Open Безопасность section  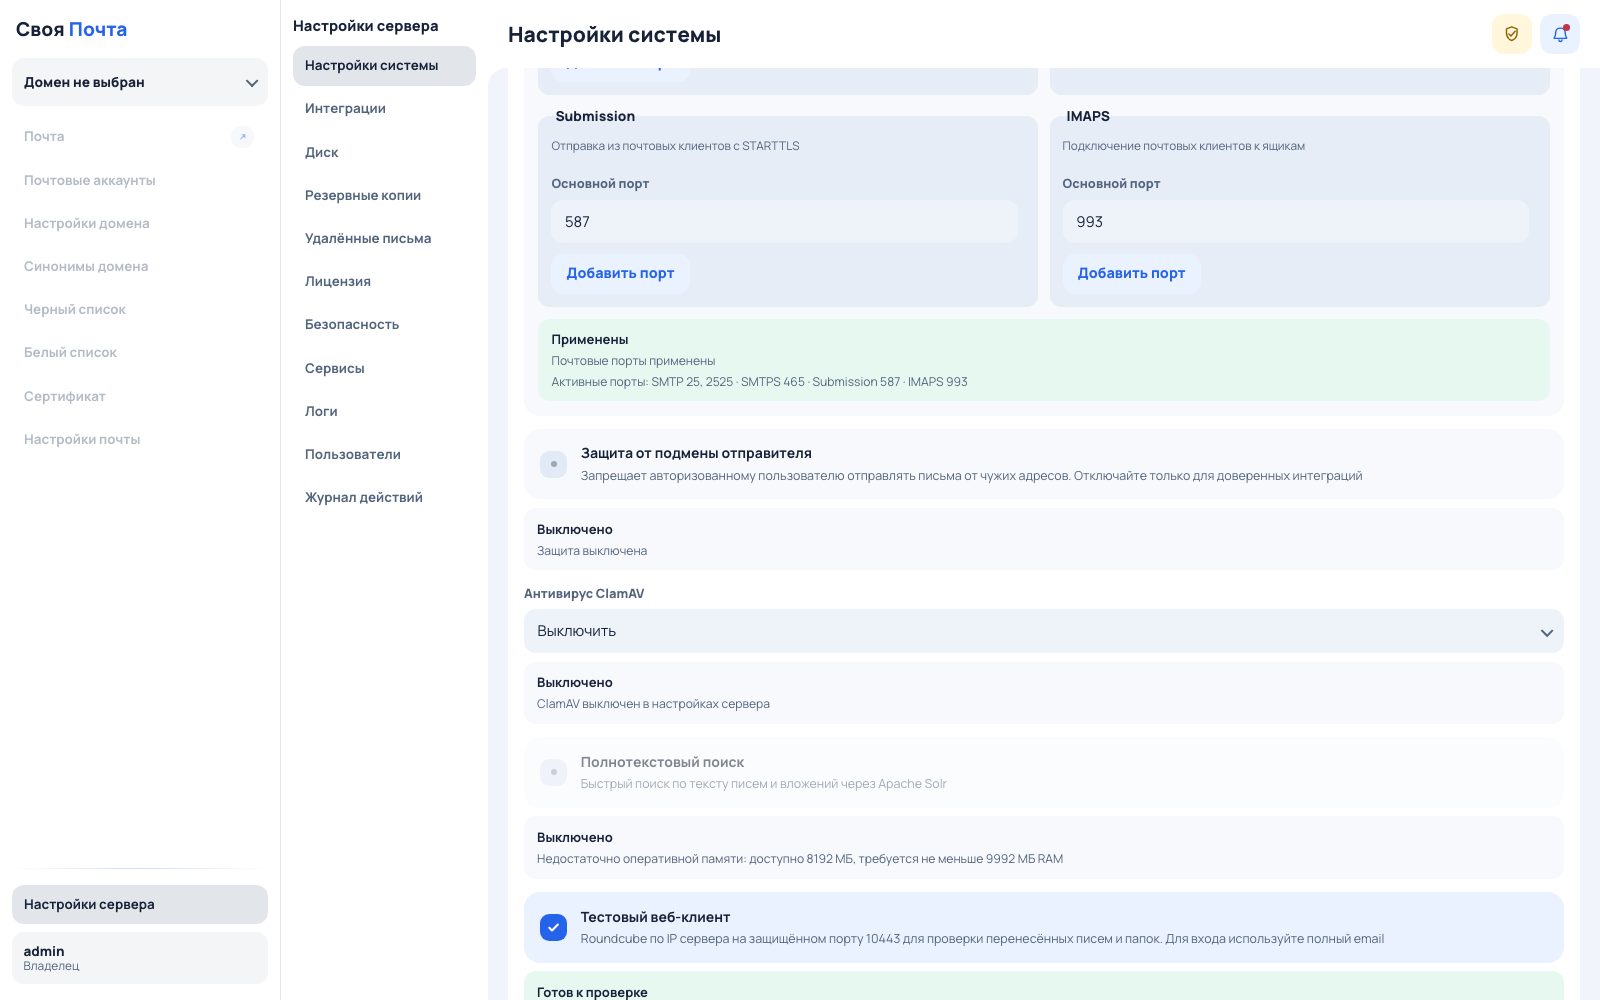click(384, 324)
